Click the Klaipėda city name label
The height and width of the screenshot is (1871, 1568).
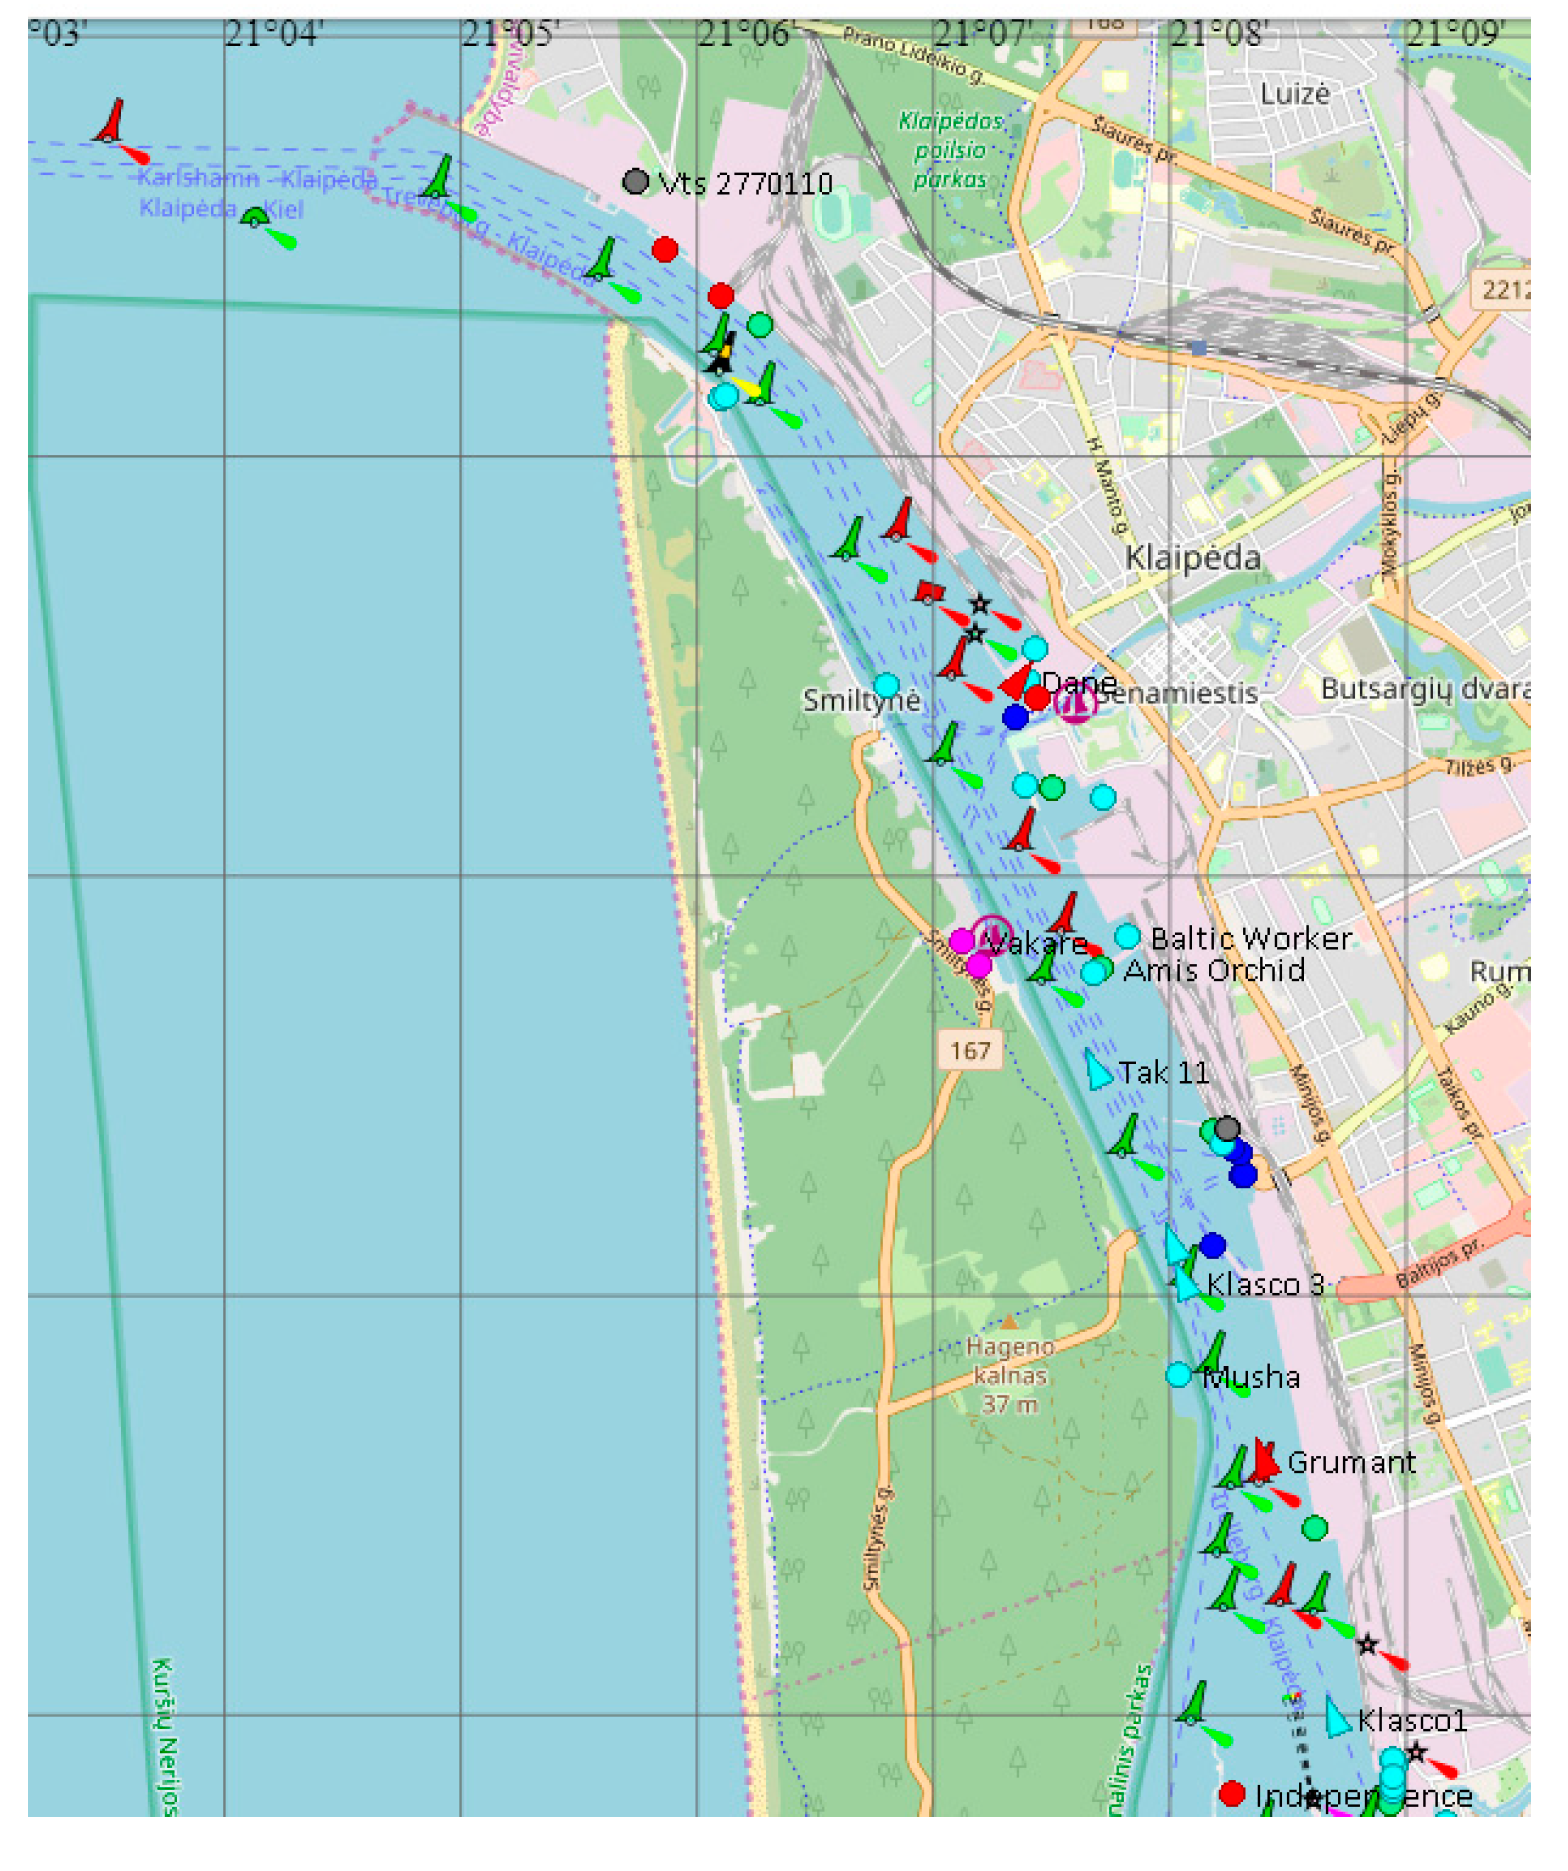pos(1192,557)
